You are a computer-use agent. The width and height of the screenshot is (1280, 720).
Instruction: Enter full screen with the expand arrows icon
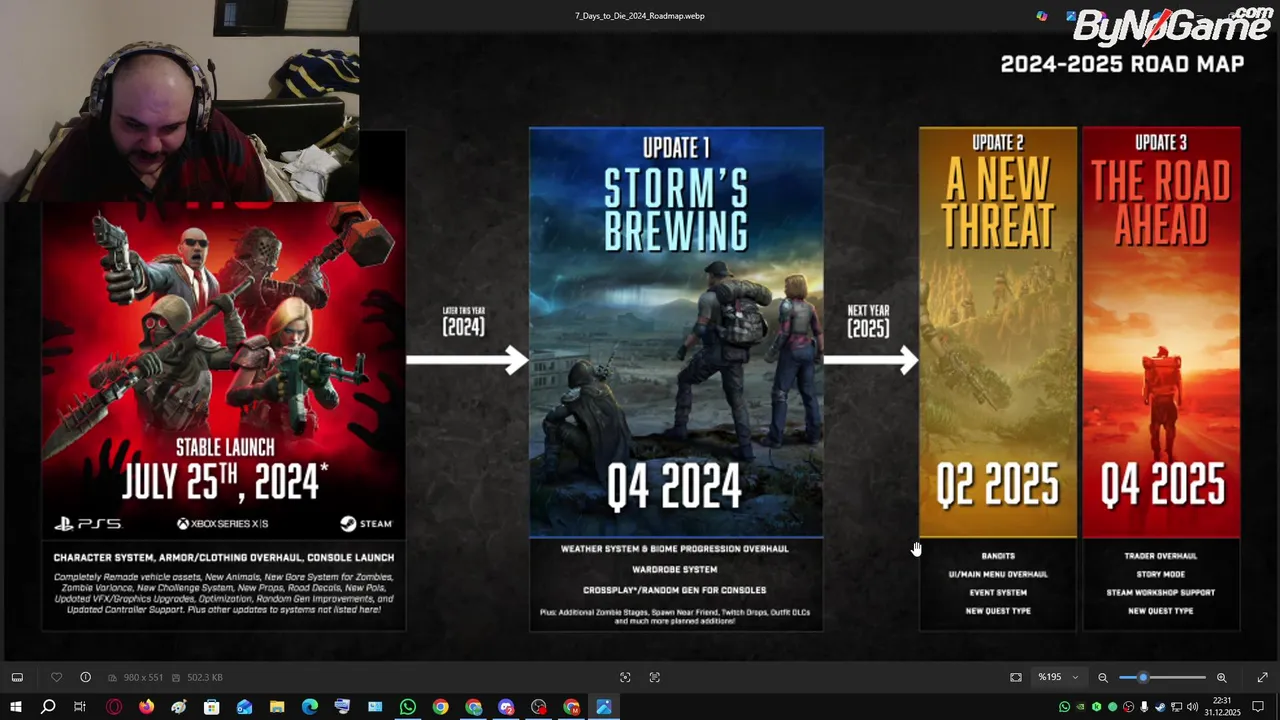coord(1262,677)
